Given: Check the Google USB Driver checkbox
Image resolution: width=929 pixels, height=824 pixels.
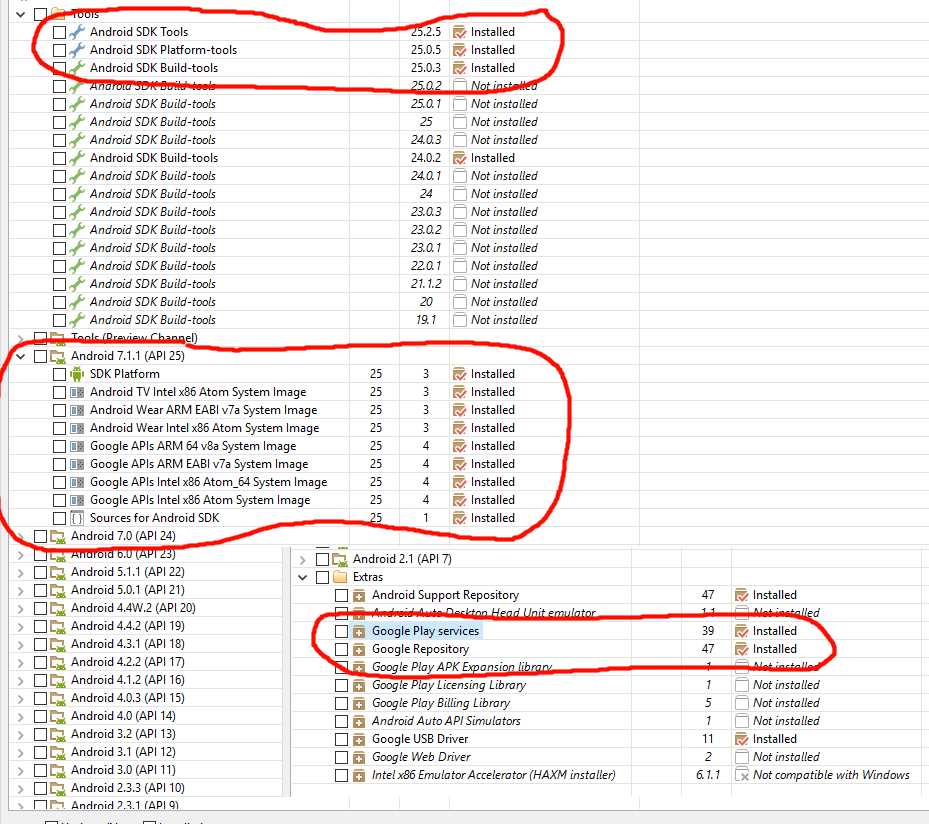Looking at the screenshot, I should pyautogui.click(x=341, y=739).
